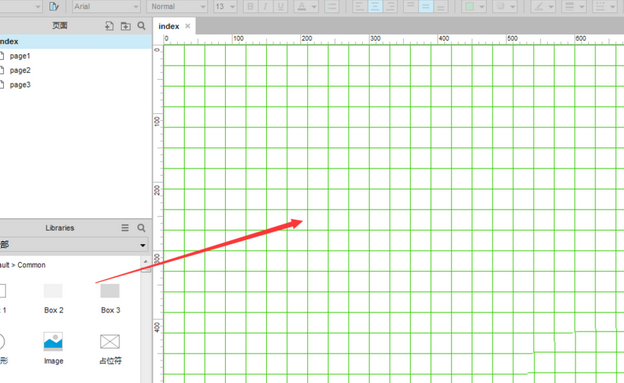Select page2 in the page tree
This screenshot has width=624, height=383.
coord(20,70)
